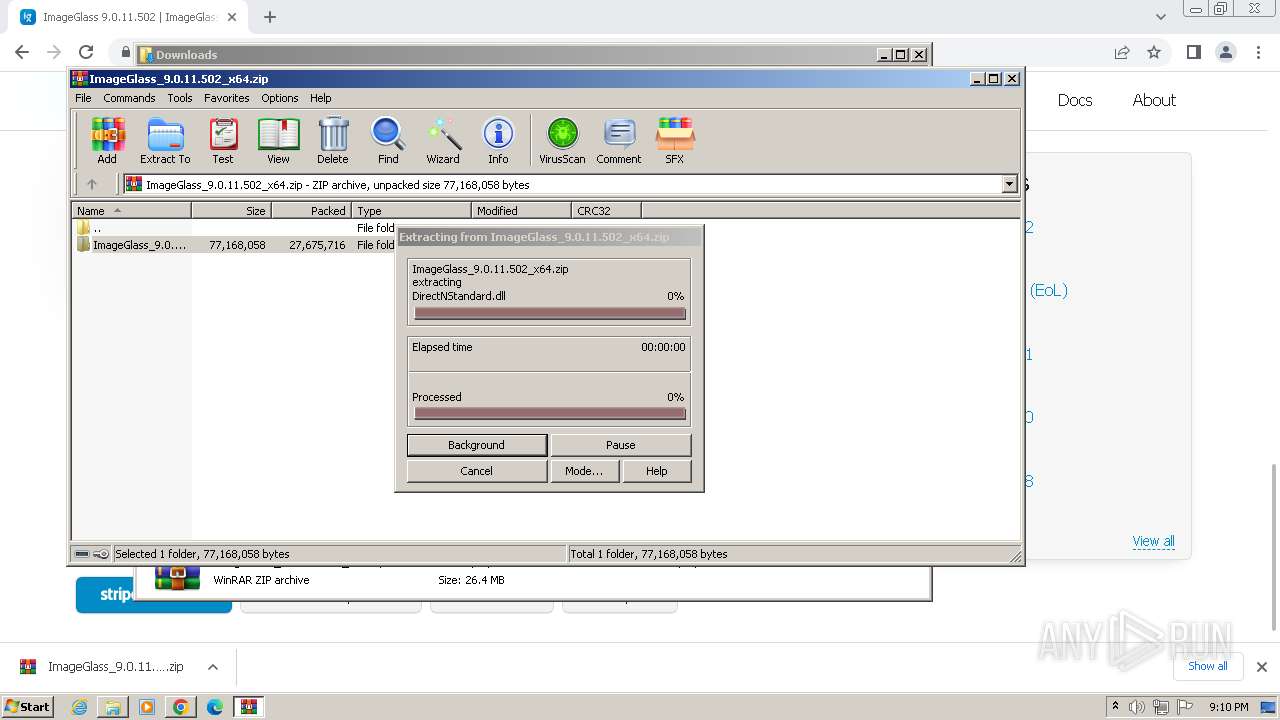Close the downloads bar
This screenshot has height=720, width=1280.
pos(1261,667)
